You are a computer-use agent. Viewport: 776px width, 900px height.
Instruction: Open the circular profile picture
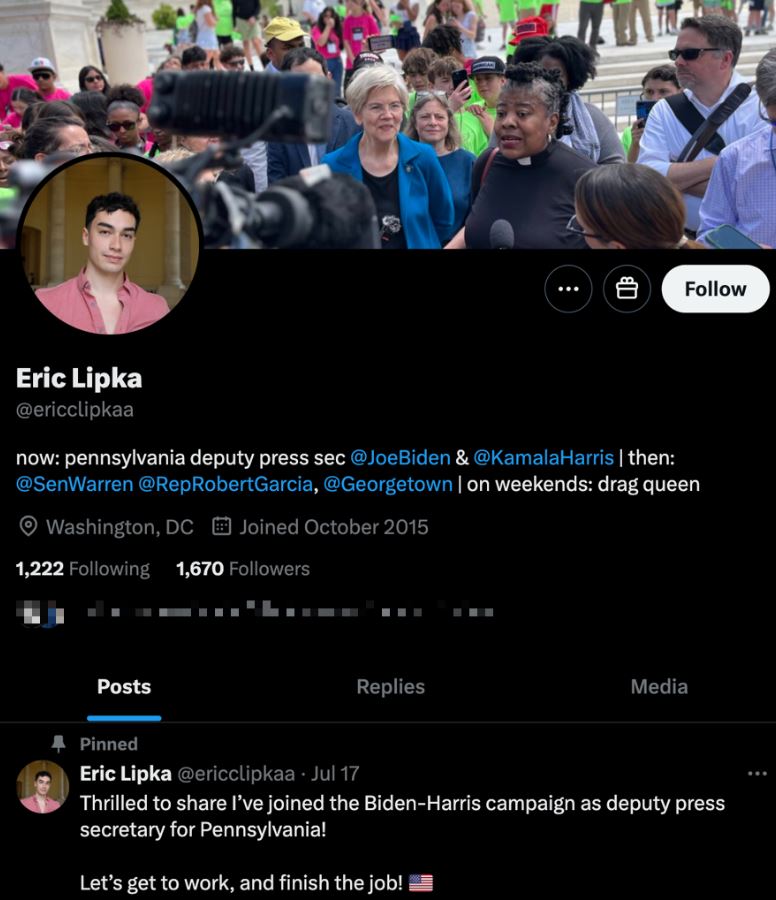109,244
